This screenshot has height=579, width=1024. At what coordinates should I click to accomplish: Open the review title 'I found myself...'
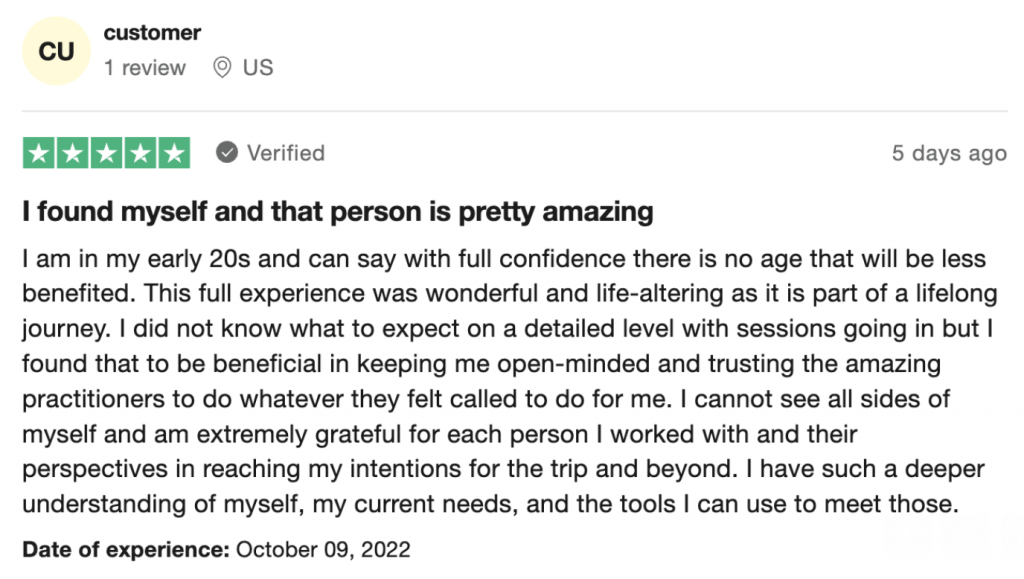(x=338, y=212)
